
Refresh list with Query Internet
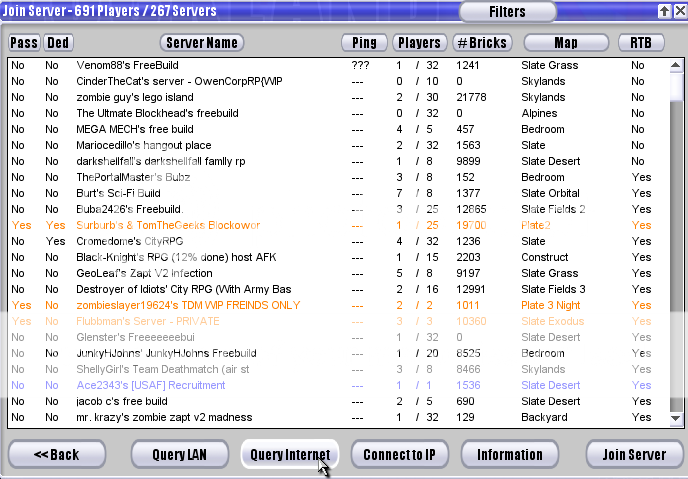(289, 455)
